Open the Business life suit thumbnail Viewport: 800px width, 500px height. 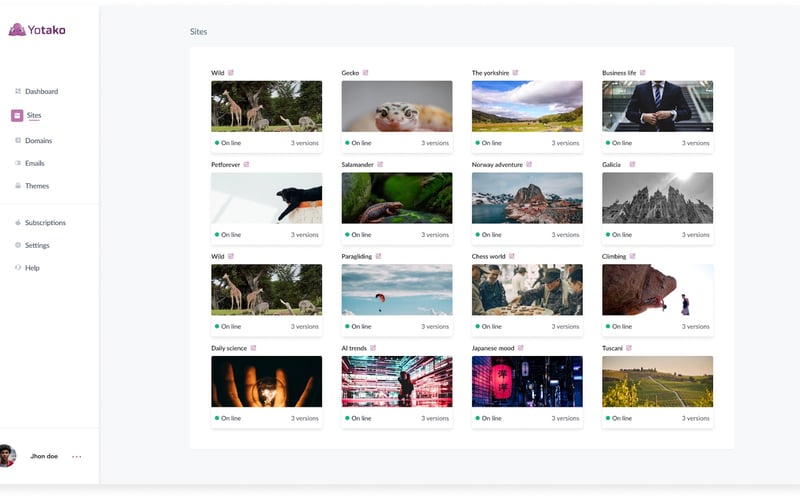(658, 106)
